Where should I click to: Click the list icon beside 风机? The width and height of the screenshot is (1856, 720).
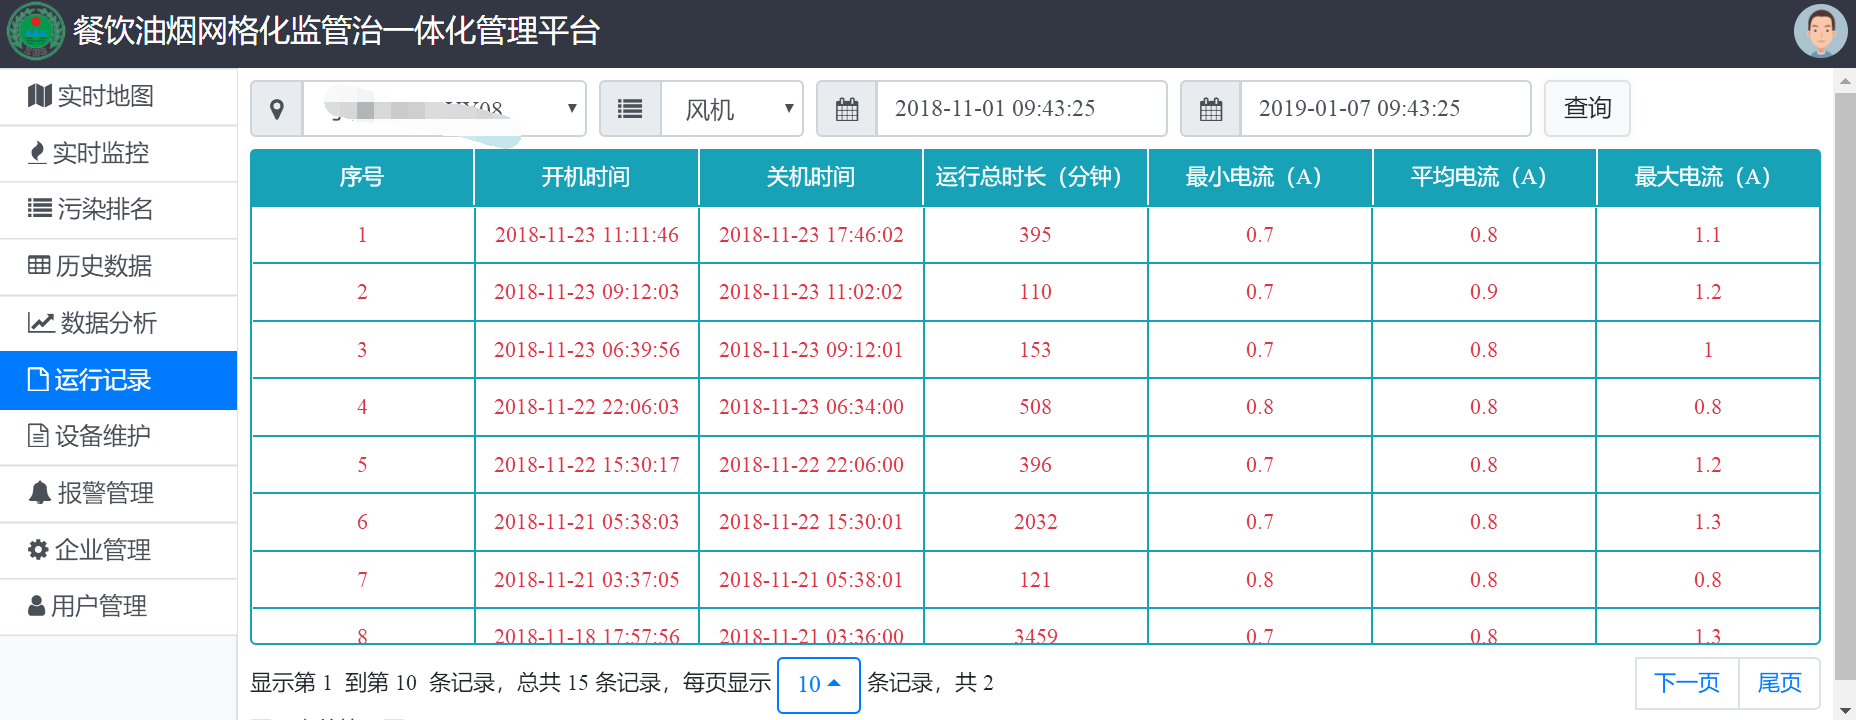[x=630, y=109]
